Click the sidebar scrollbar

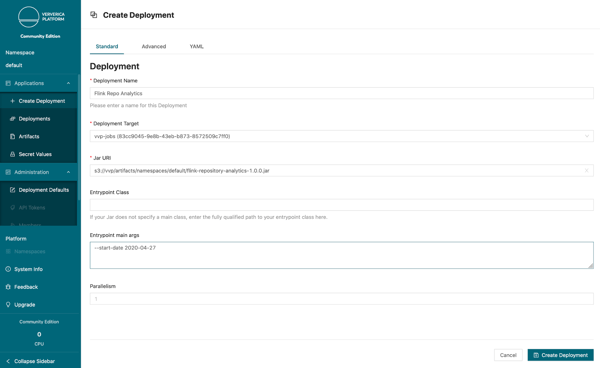[x=79, y=137]
